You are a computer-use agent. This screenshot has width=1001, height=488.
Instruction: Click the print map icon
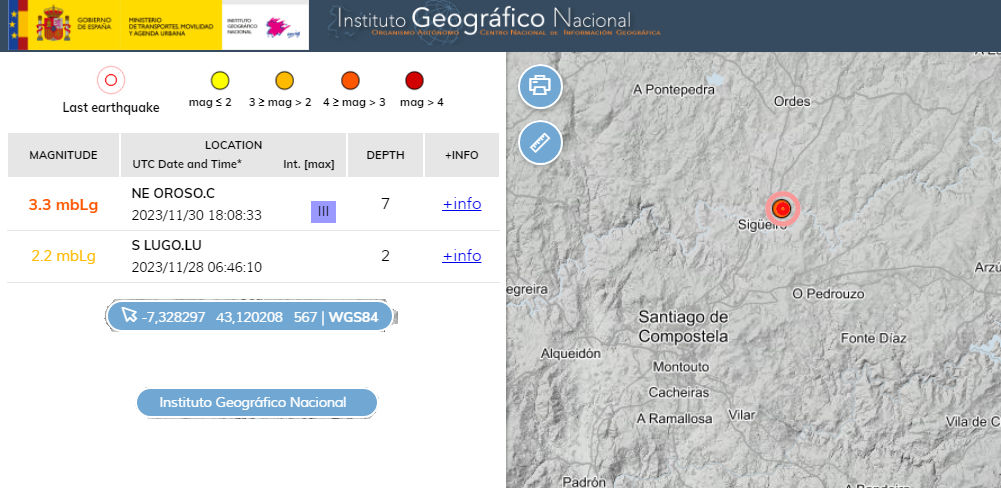pyautogui.click(x=540, y=85)
